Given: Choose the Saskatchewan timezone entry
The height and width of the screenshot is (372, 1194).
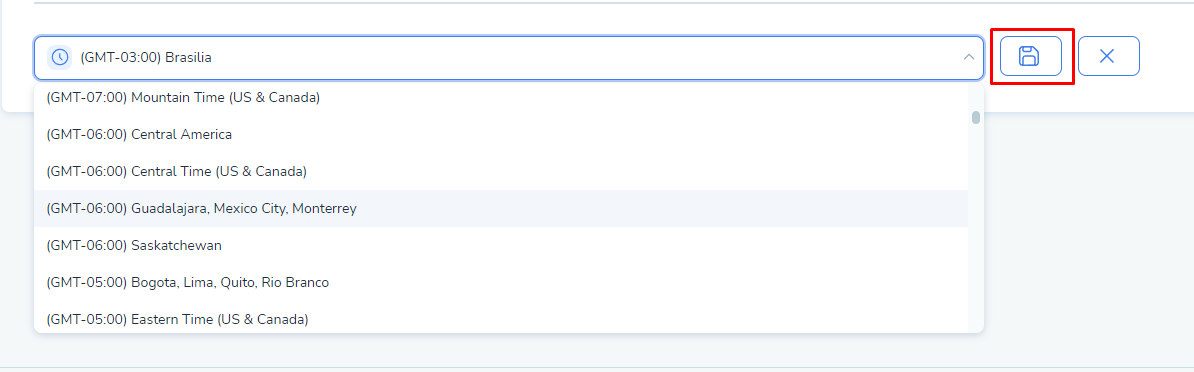Looking at the screenshot, I should point(501,246).
